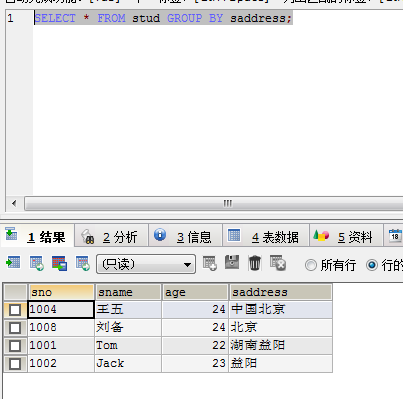Image resolution: width=403 pixels, height=399 pixels.
Task: Sort by the sno column header
Action: [x=61, y=292]
